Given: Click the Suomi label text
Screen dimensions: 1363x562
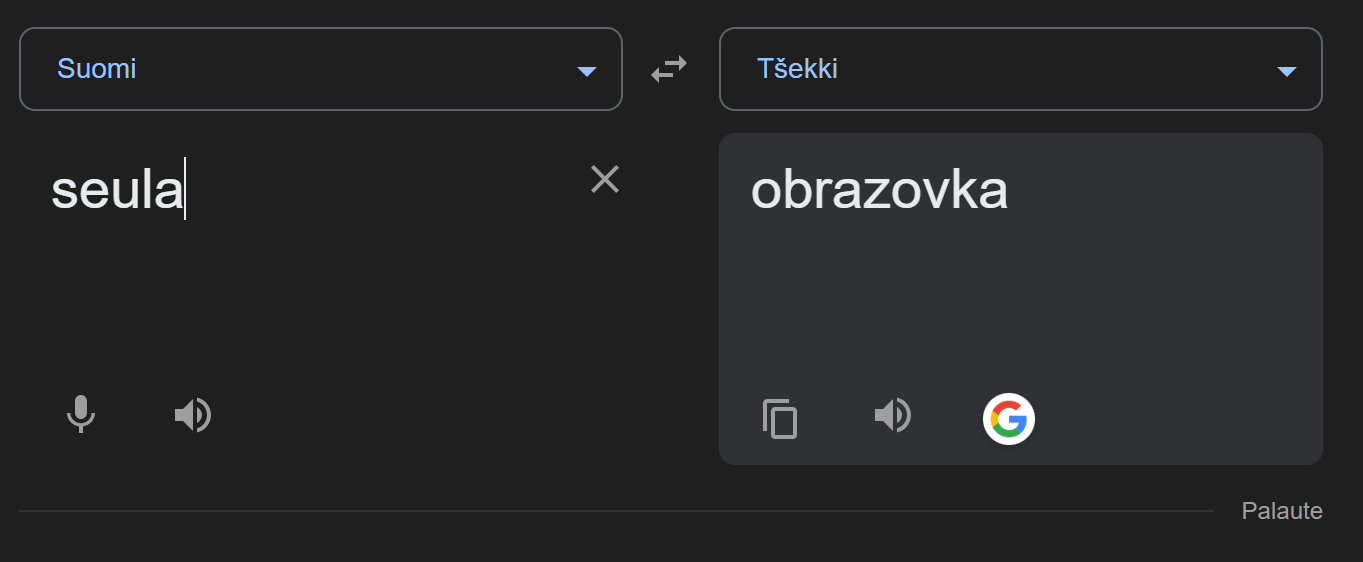Looking at the screenshot, I should [x=97, y=69].
